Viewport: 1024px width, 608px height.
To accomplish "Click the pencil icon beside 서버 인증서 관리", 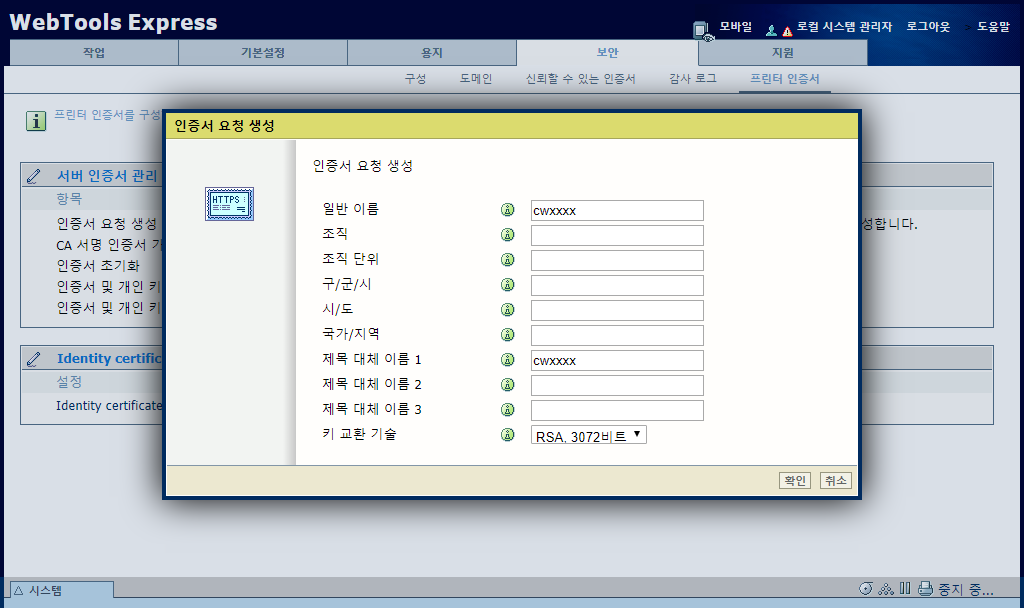I will click(35, 176).
